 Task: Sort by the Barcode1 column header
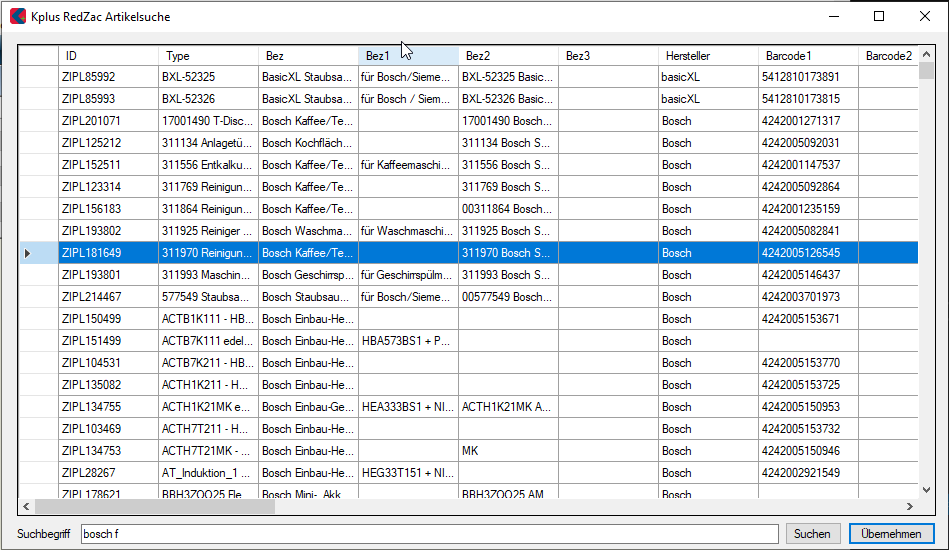pos(808,56)
